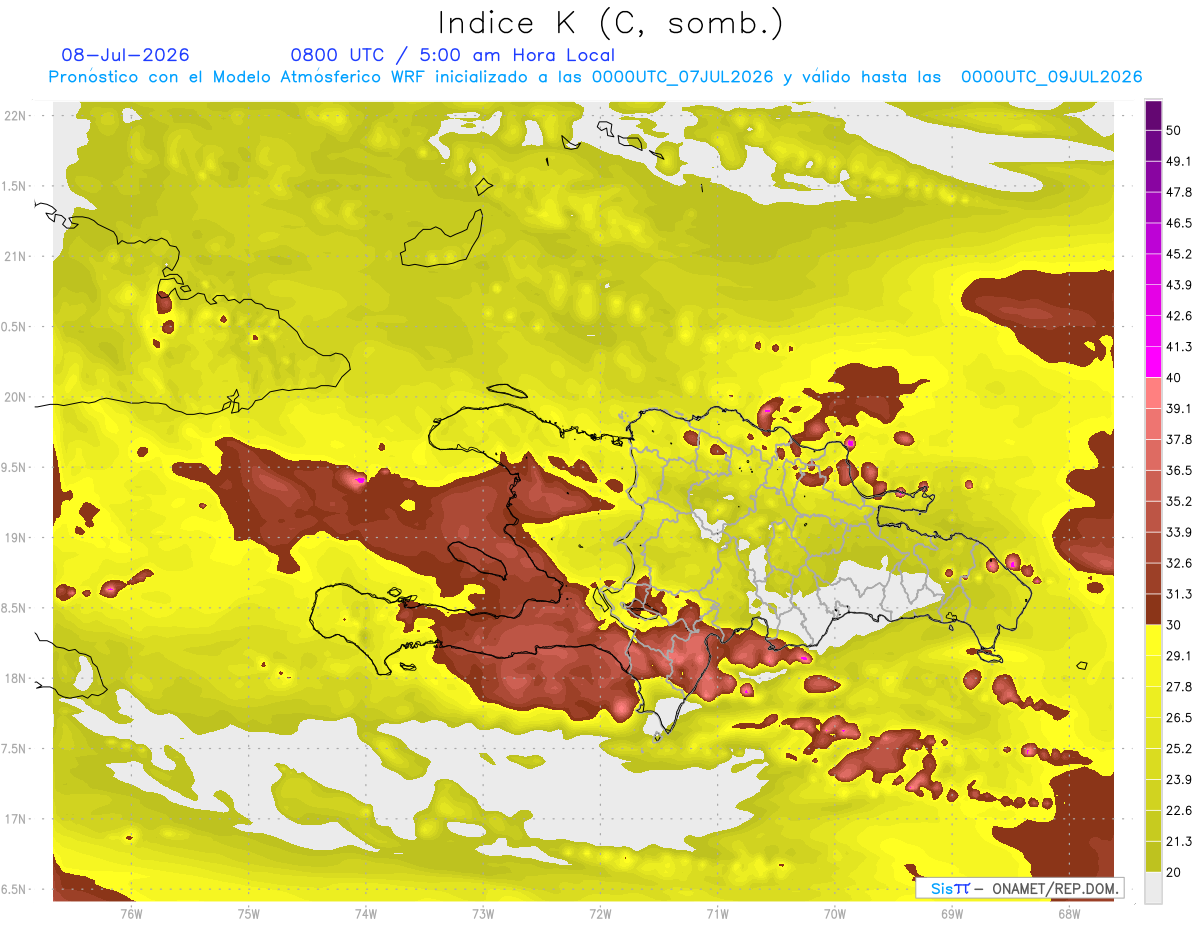Click the '31.3' value on the color scale
1200x927 pixels.
click(1179, 594)
